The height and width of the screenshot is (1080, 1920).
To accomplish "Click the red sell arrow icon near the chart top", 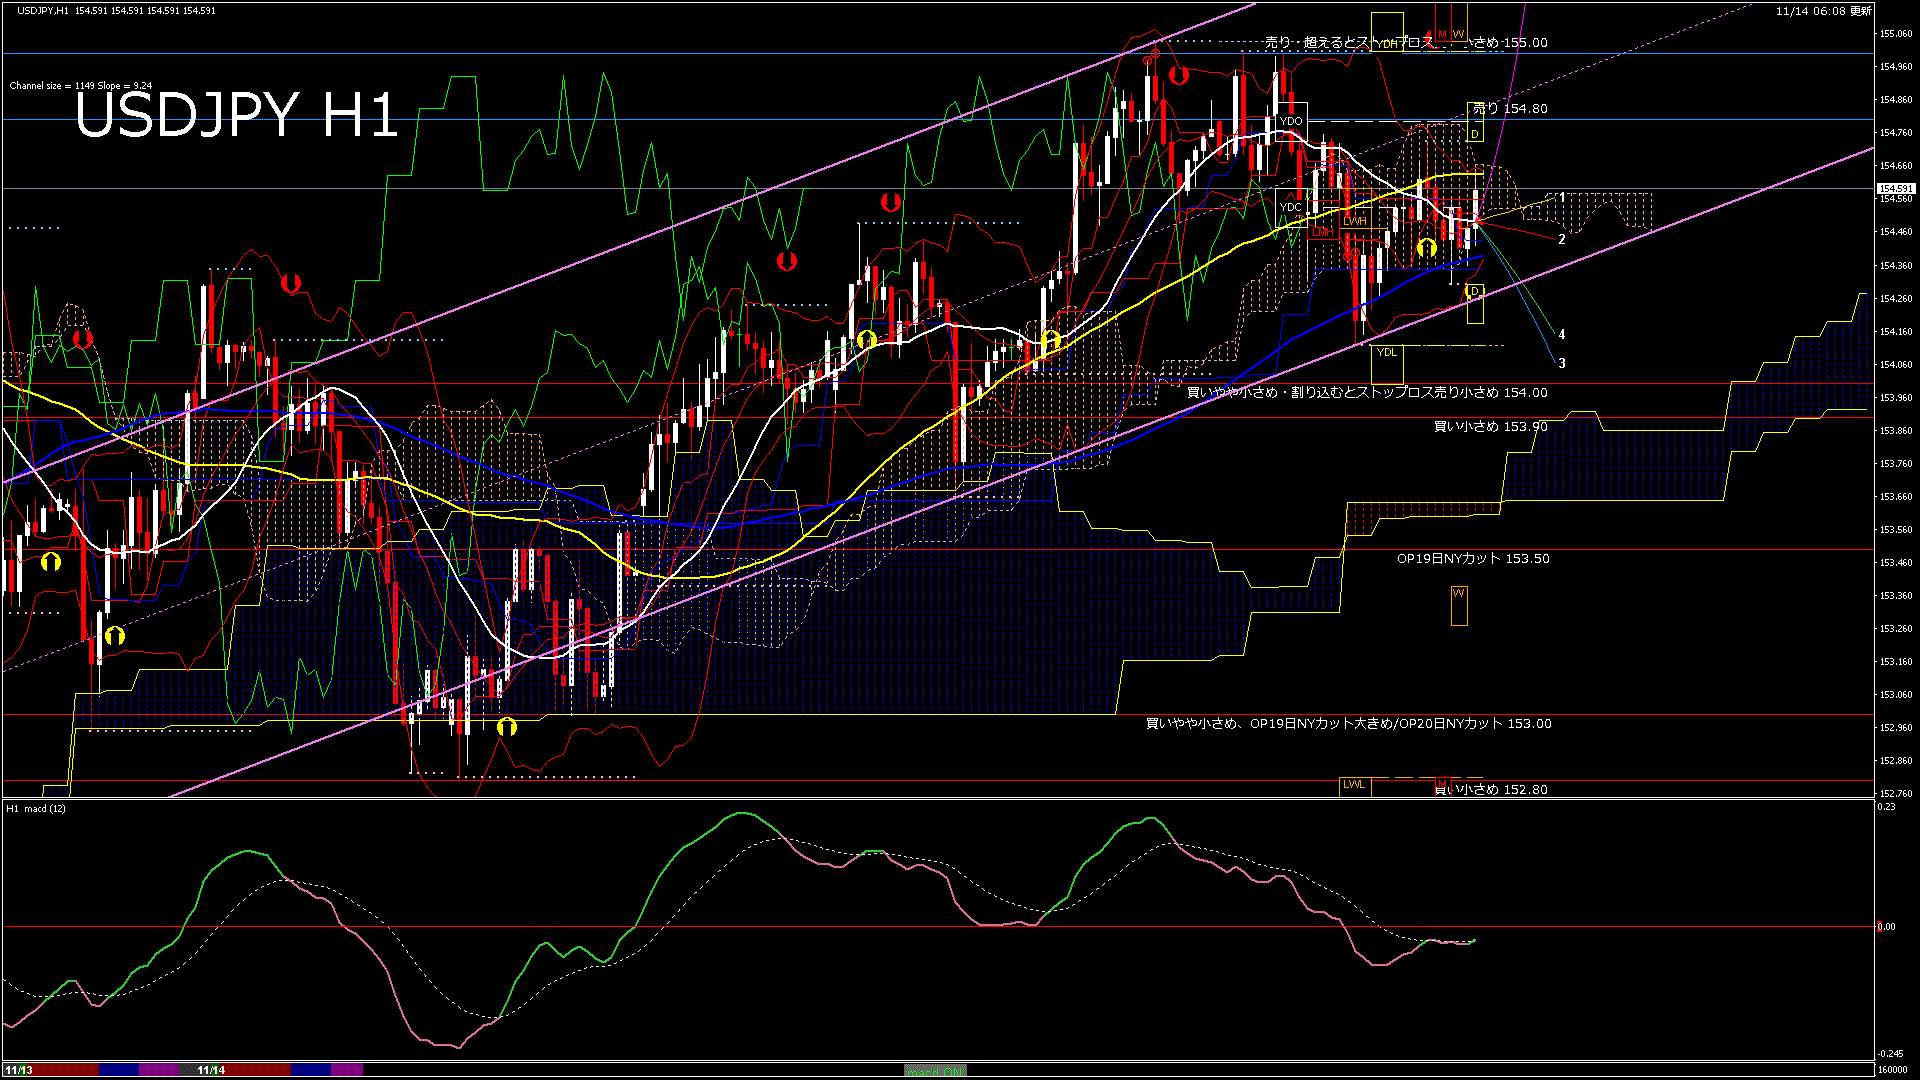I will pyautogui.click(x=1179, y=74).
